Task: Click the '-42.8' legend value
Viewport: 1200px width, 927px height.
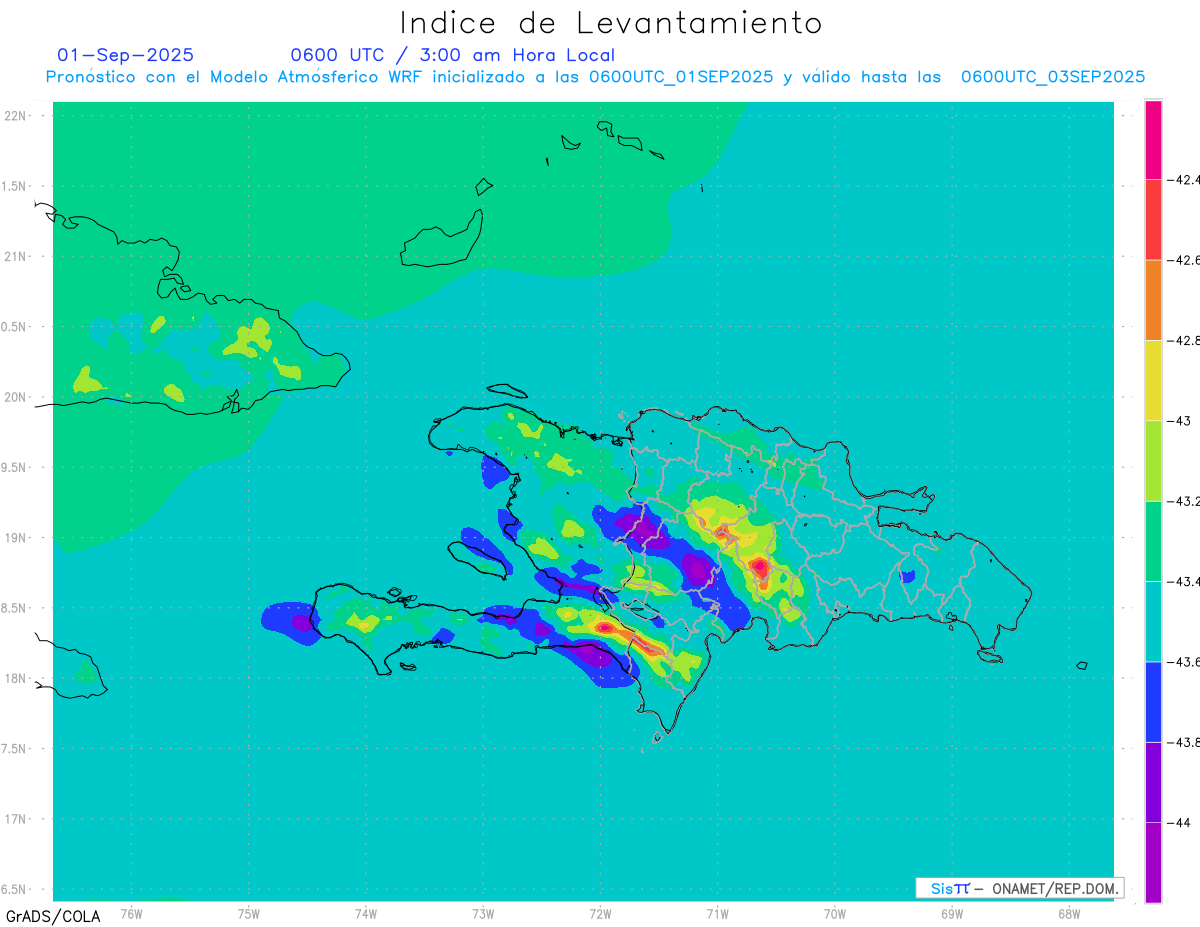Action: point(1184,340)
